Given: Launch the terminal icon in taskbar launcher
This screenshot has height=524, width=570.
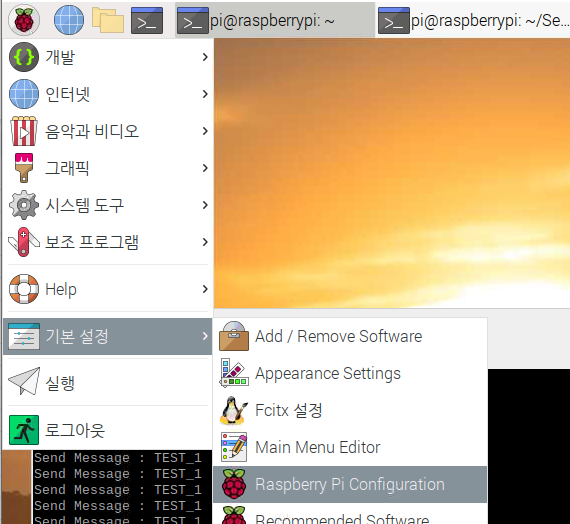Looking at the screenshot, I should [147, 20].
